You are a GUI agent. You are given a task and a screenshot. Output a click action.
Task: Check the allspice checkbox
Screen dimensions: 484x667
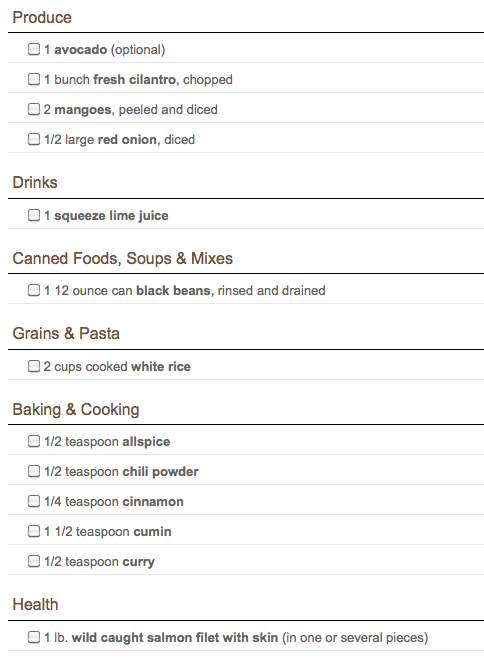pyautogui.click(x=34, y=441)
